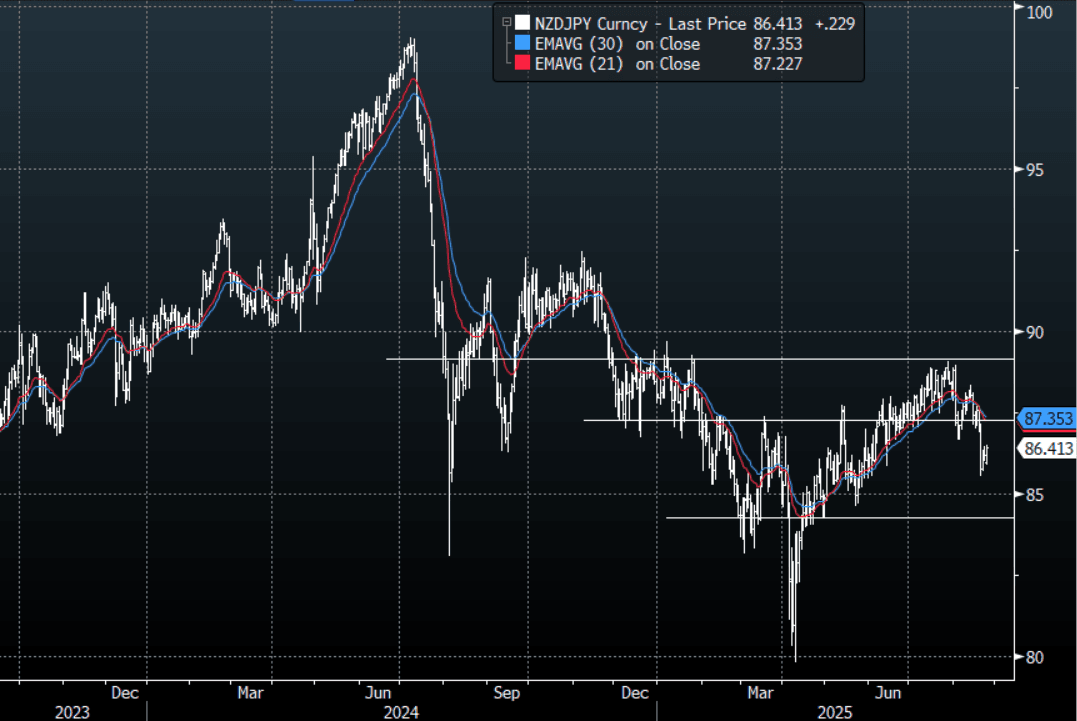Click the blue EMAVG (30) color swatch

click(523, 43)
